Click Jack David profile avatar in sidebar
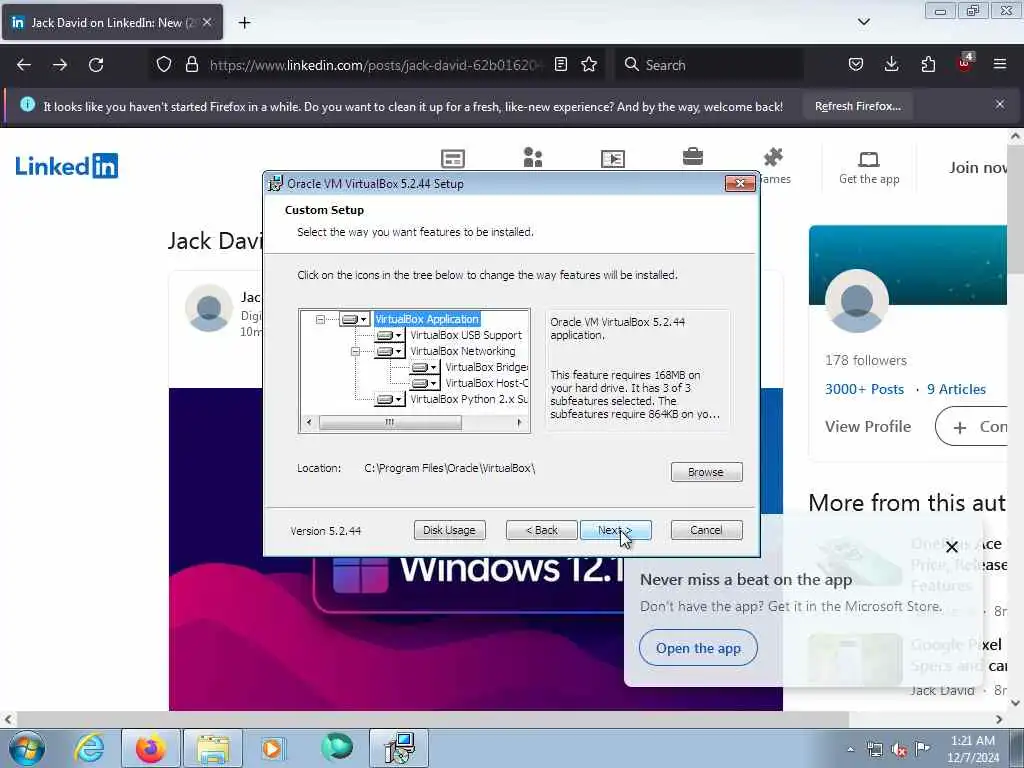This screenshot has height=768, width=1024. click(856, 301)
